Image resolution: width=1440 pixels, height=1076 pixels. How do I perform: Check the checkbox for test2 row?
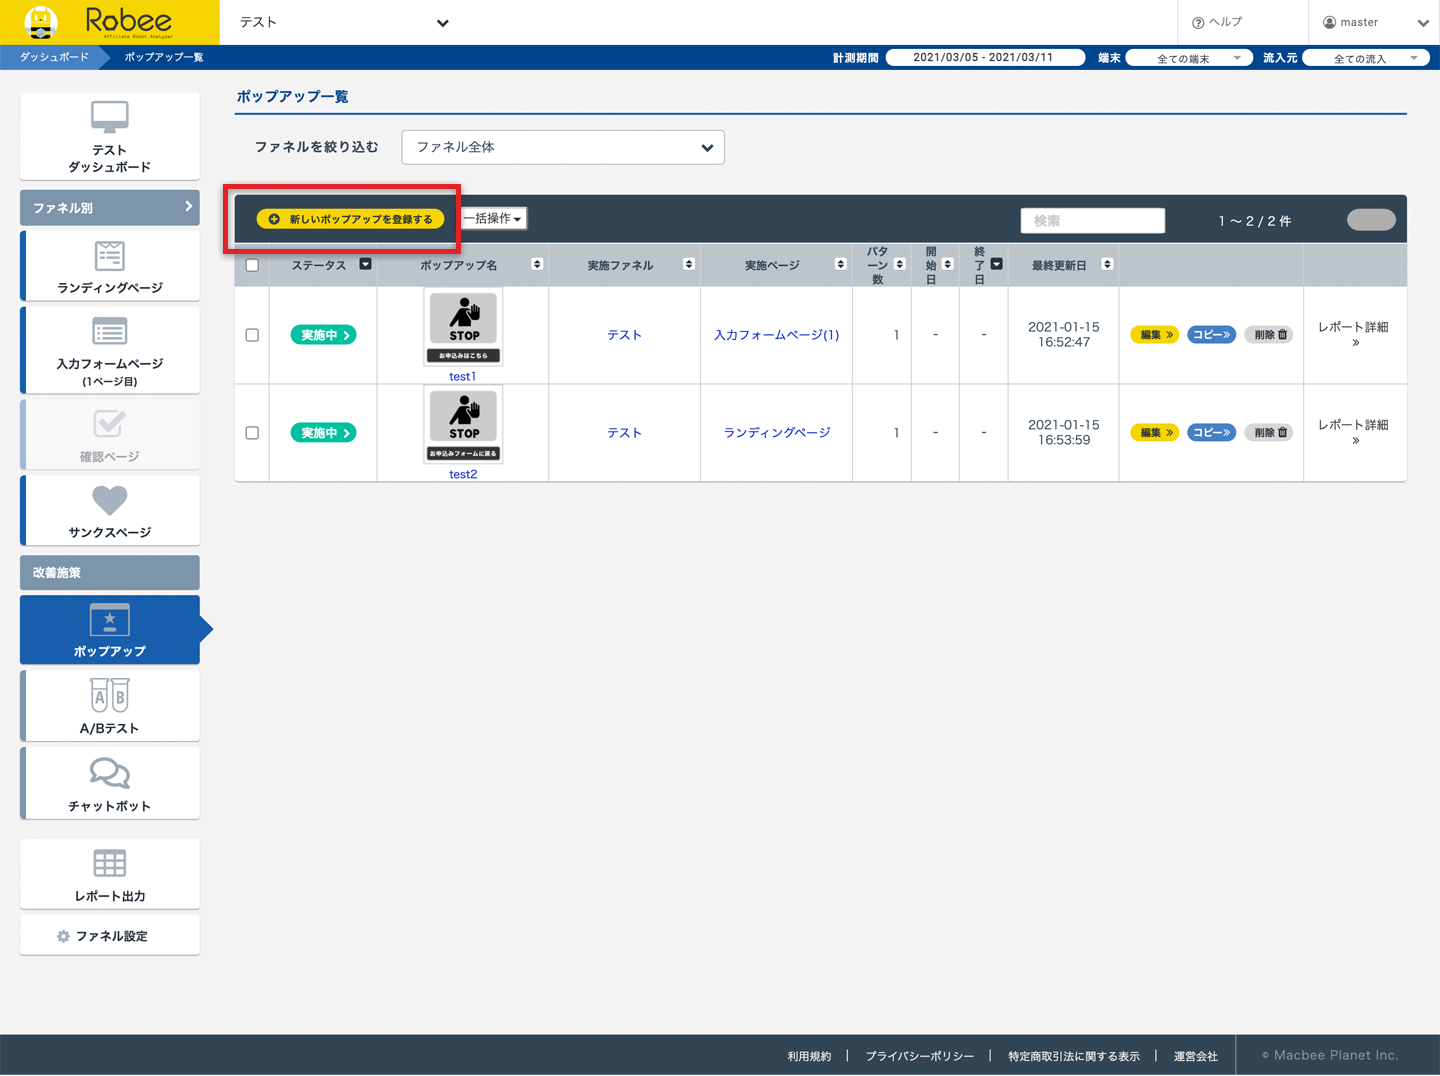[x=252, y=433]
